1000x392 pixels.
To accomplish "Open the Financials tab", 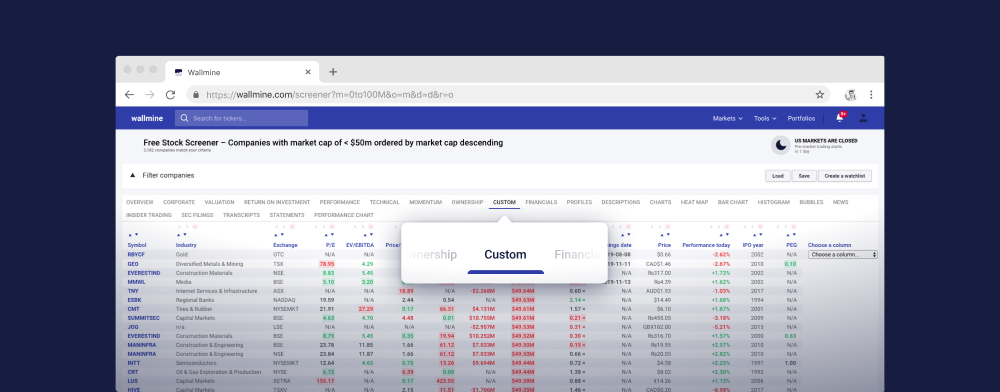I will click(x=541, y=202).
